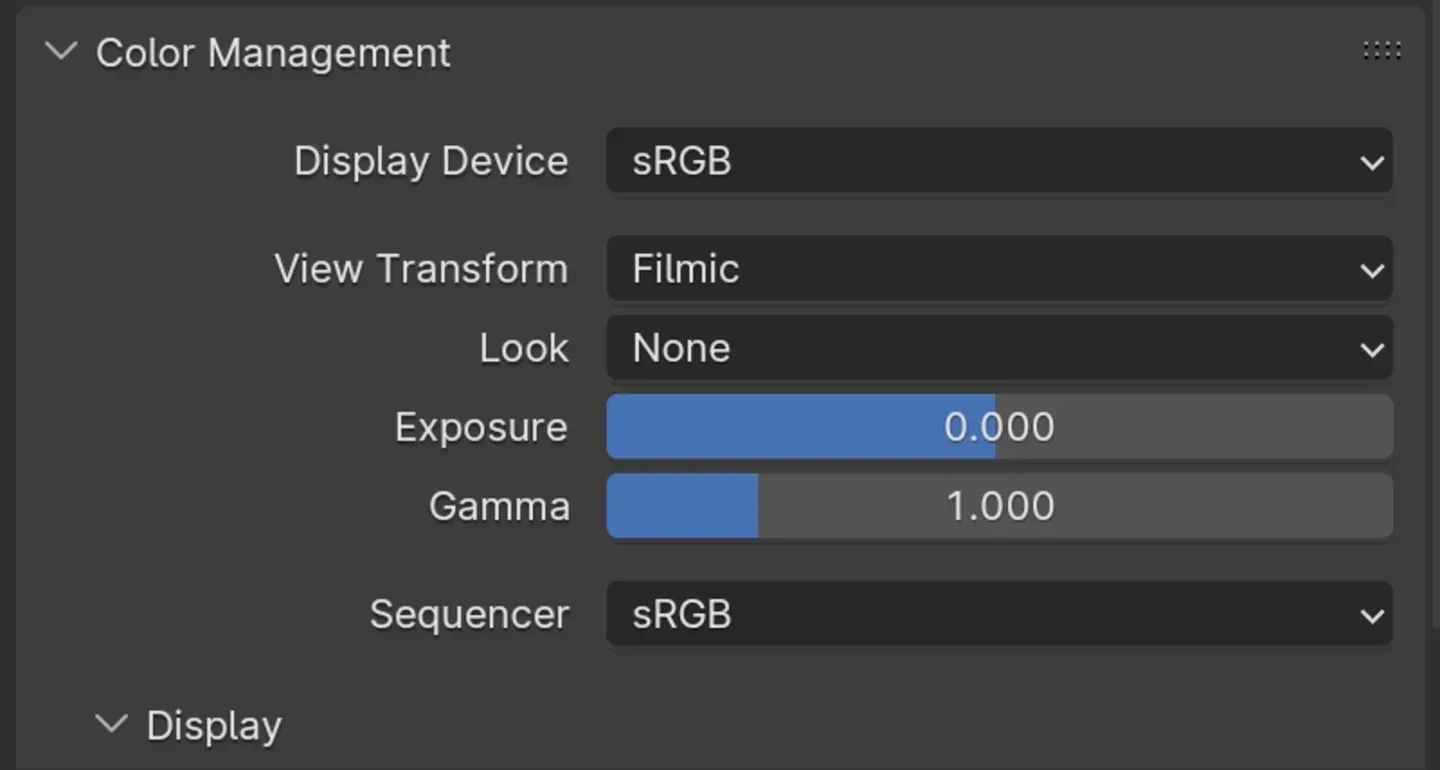Click the Display Device dropdown arrow

coord(1372,162)
